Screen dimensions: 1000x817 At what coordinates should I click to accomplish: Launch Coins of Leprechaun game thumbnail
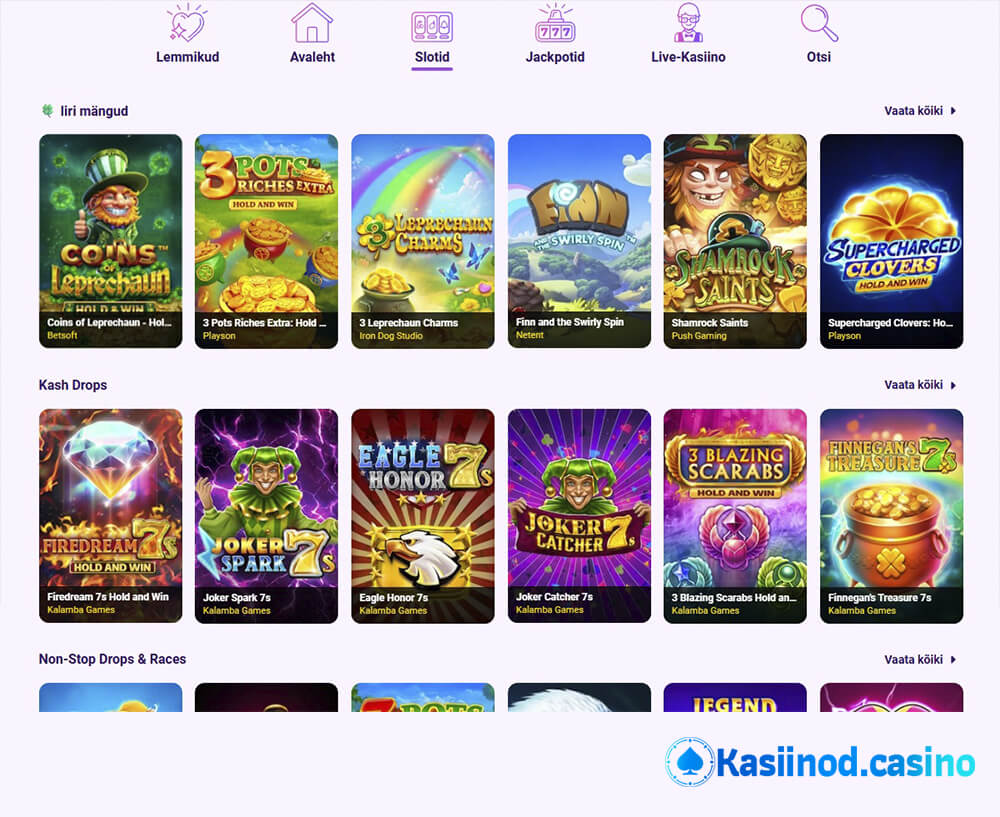coord(110,241)
